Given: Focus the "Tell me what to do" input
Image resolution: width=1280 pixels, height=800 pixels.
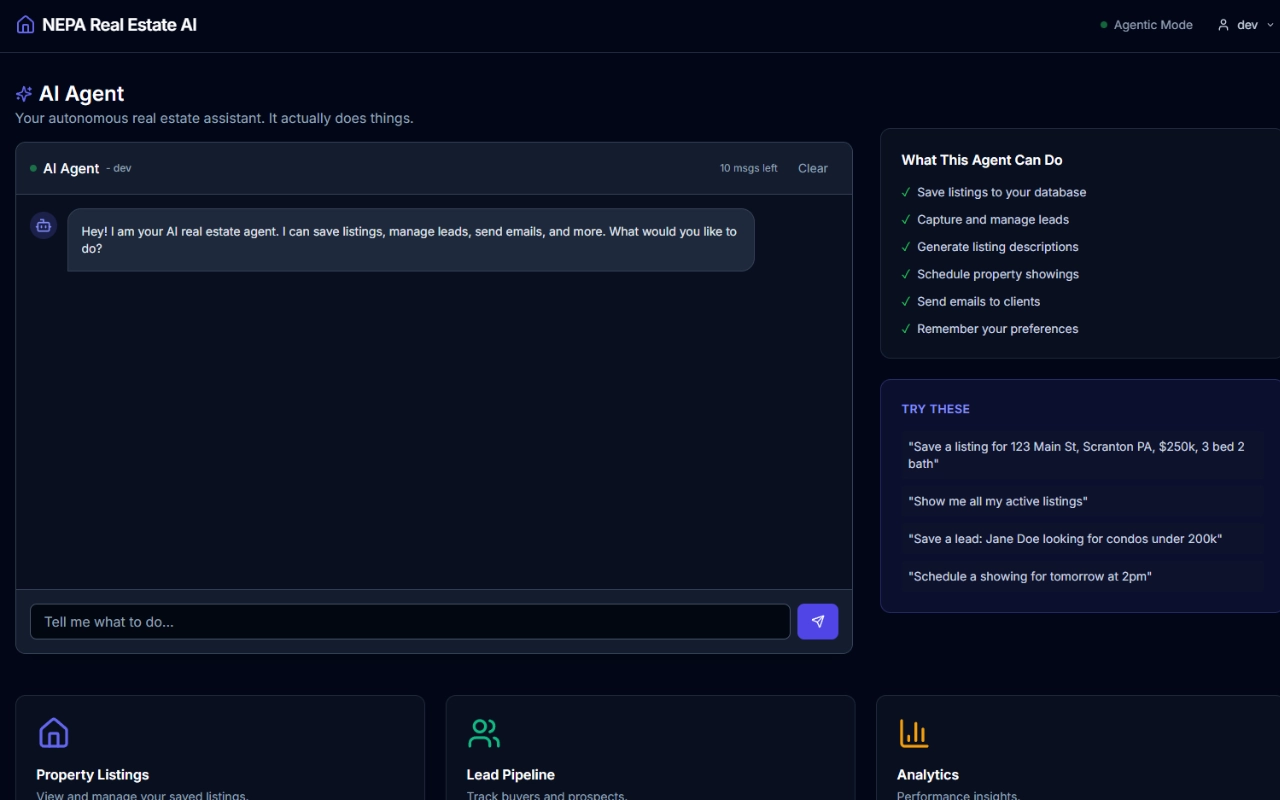Looking at the screenshot, I should (x=410, y=621).
